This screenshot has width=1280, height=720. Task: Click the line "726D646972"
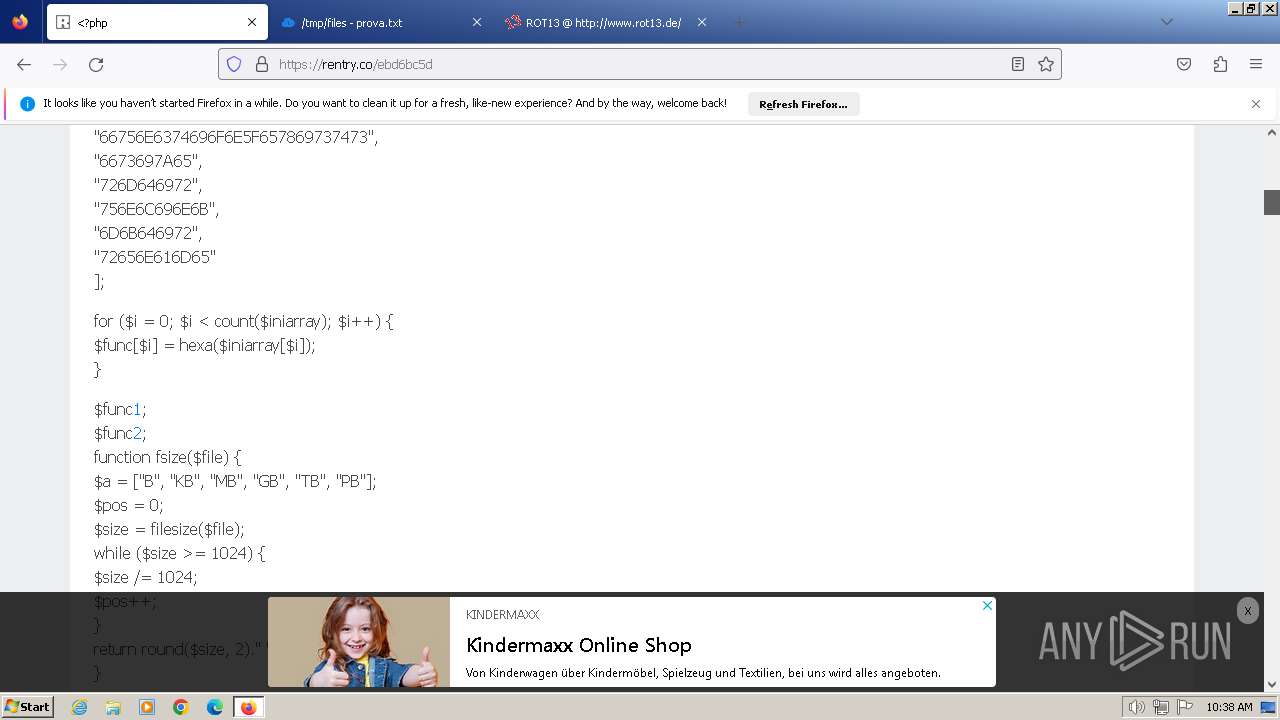(148, 185)
